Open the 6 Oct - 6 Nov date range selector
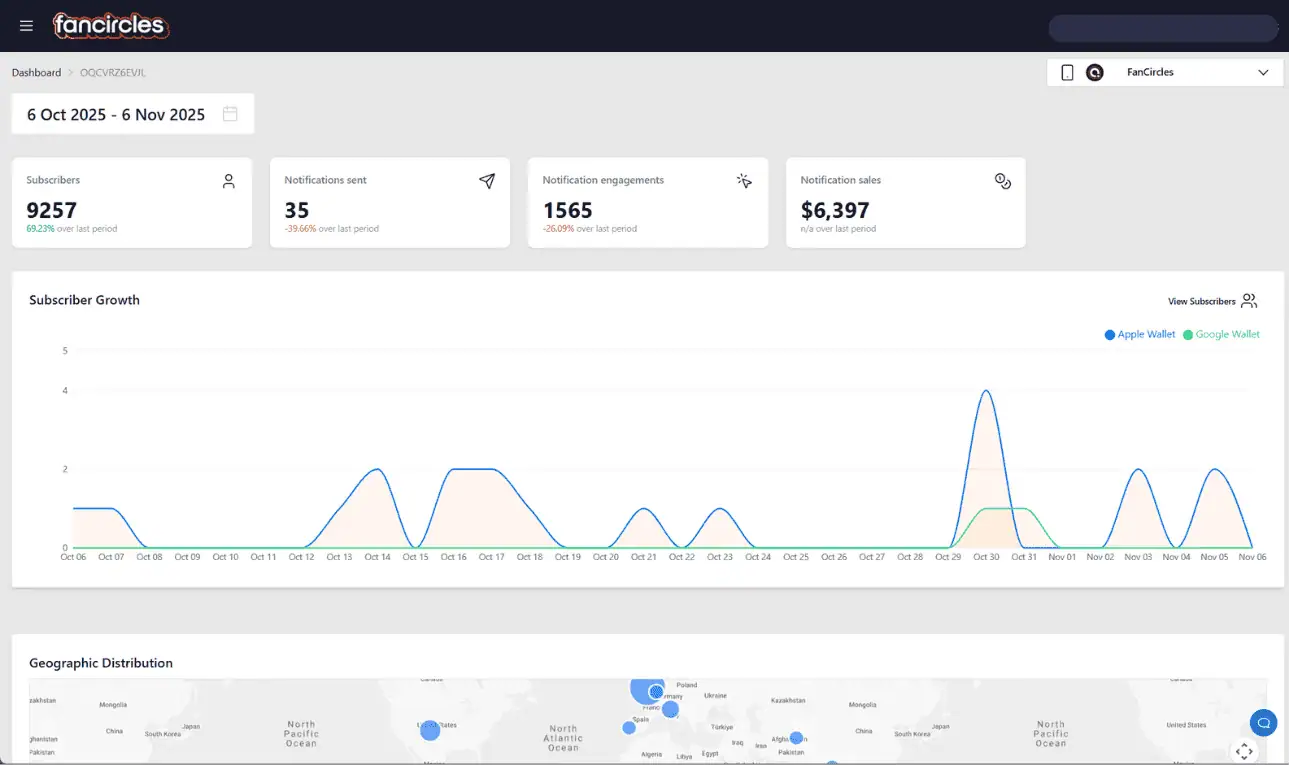The image size is (1290, 766). click(x=117, y=114)
